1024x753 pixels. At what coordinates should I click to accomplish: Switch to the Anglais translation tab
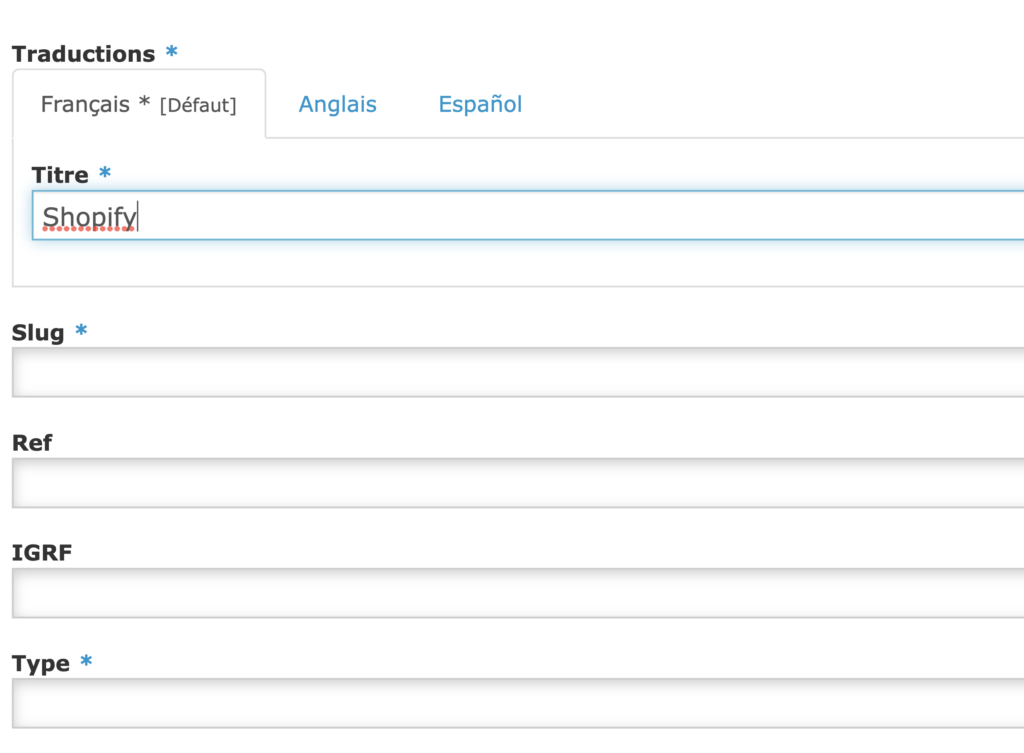click(337, 104)
